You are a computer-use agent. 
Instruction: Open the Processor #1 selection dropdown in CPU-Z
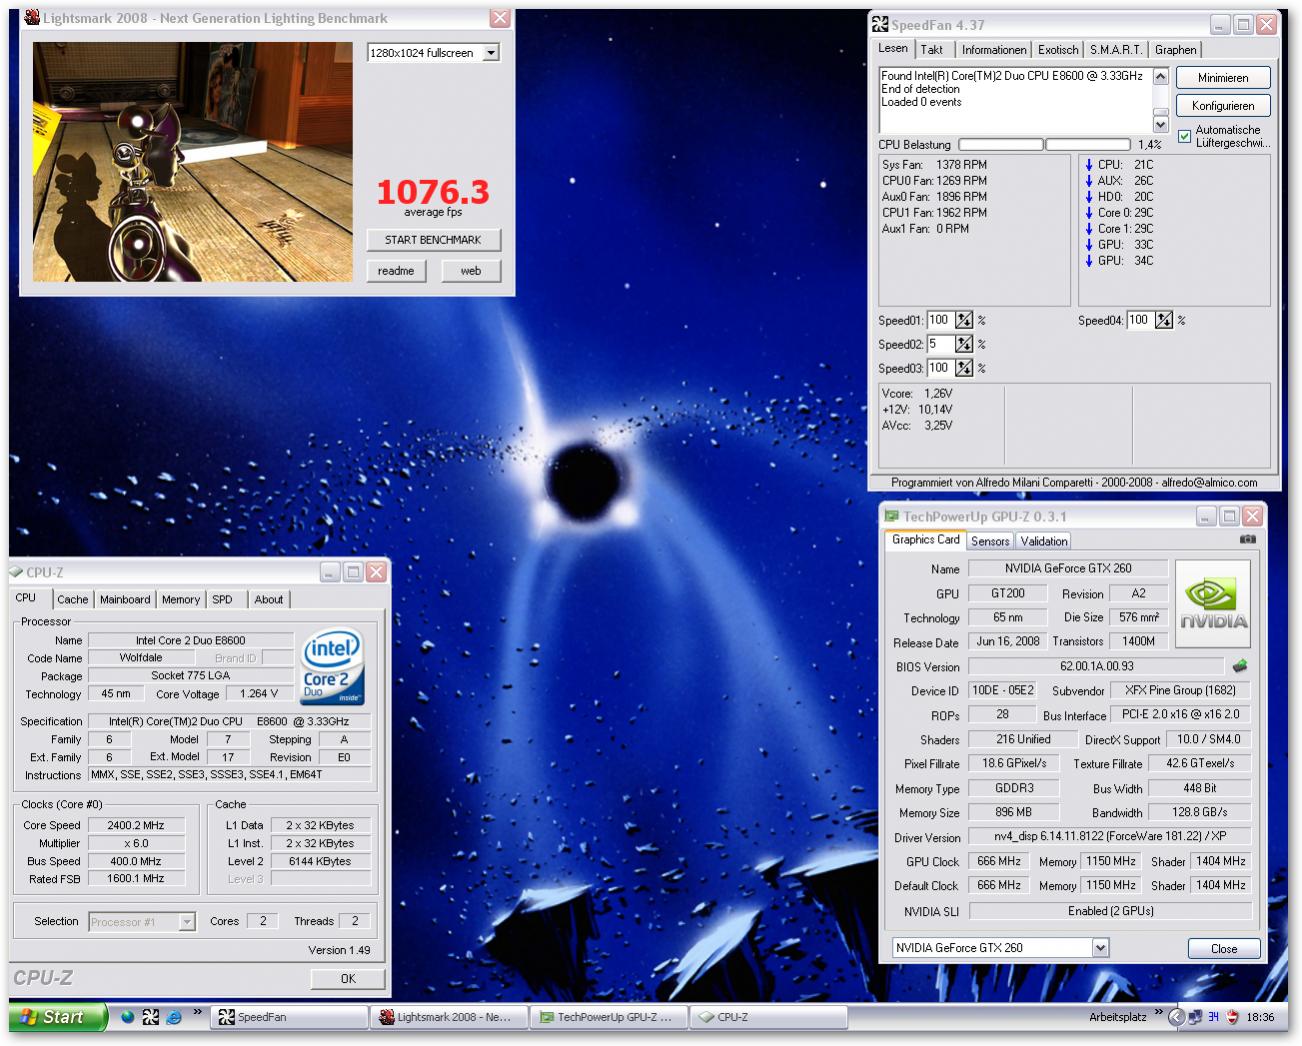click(187, 922)
